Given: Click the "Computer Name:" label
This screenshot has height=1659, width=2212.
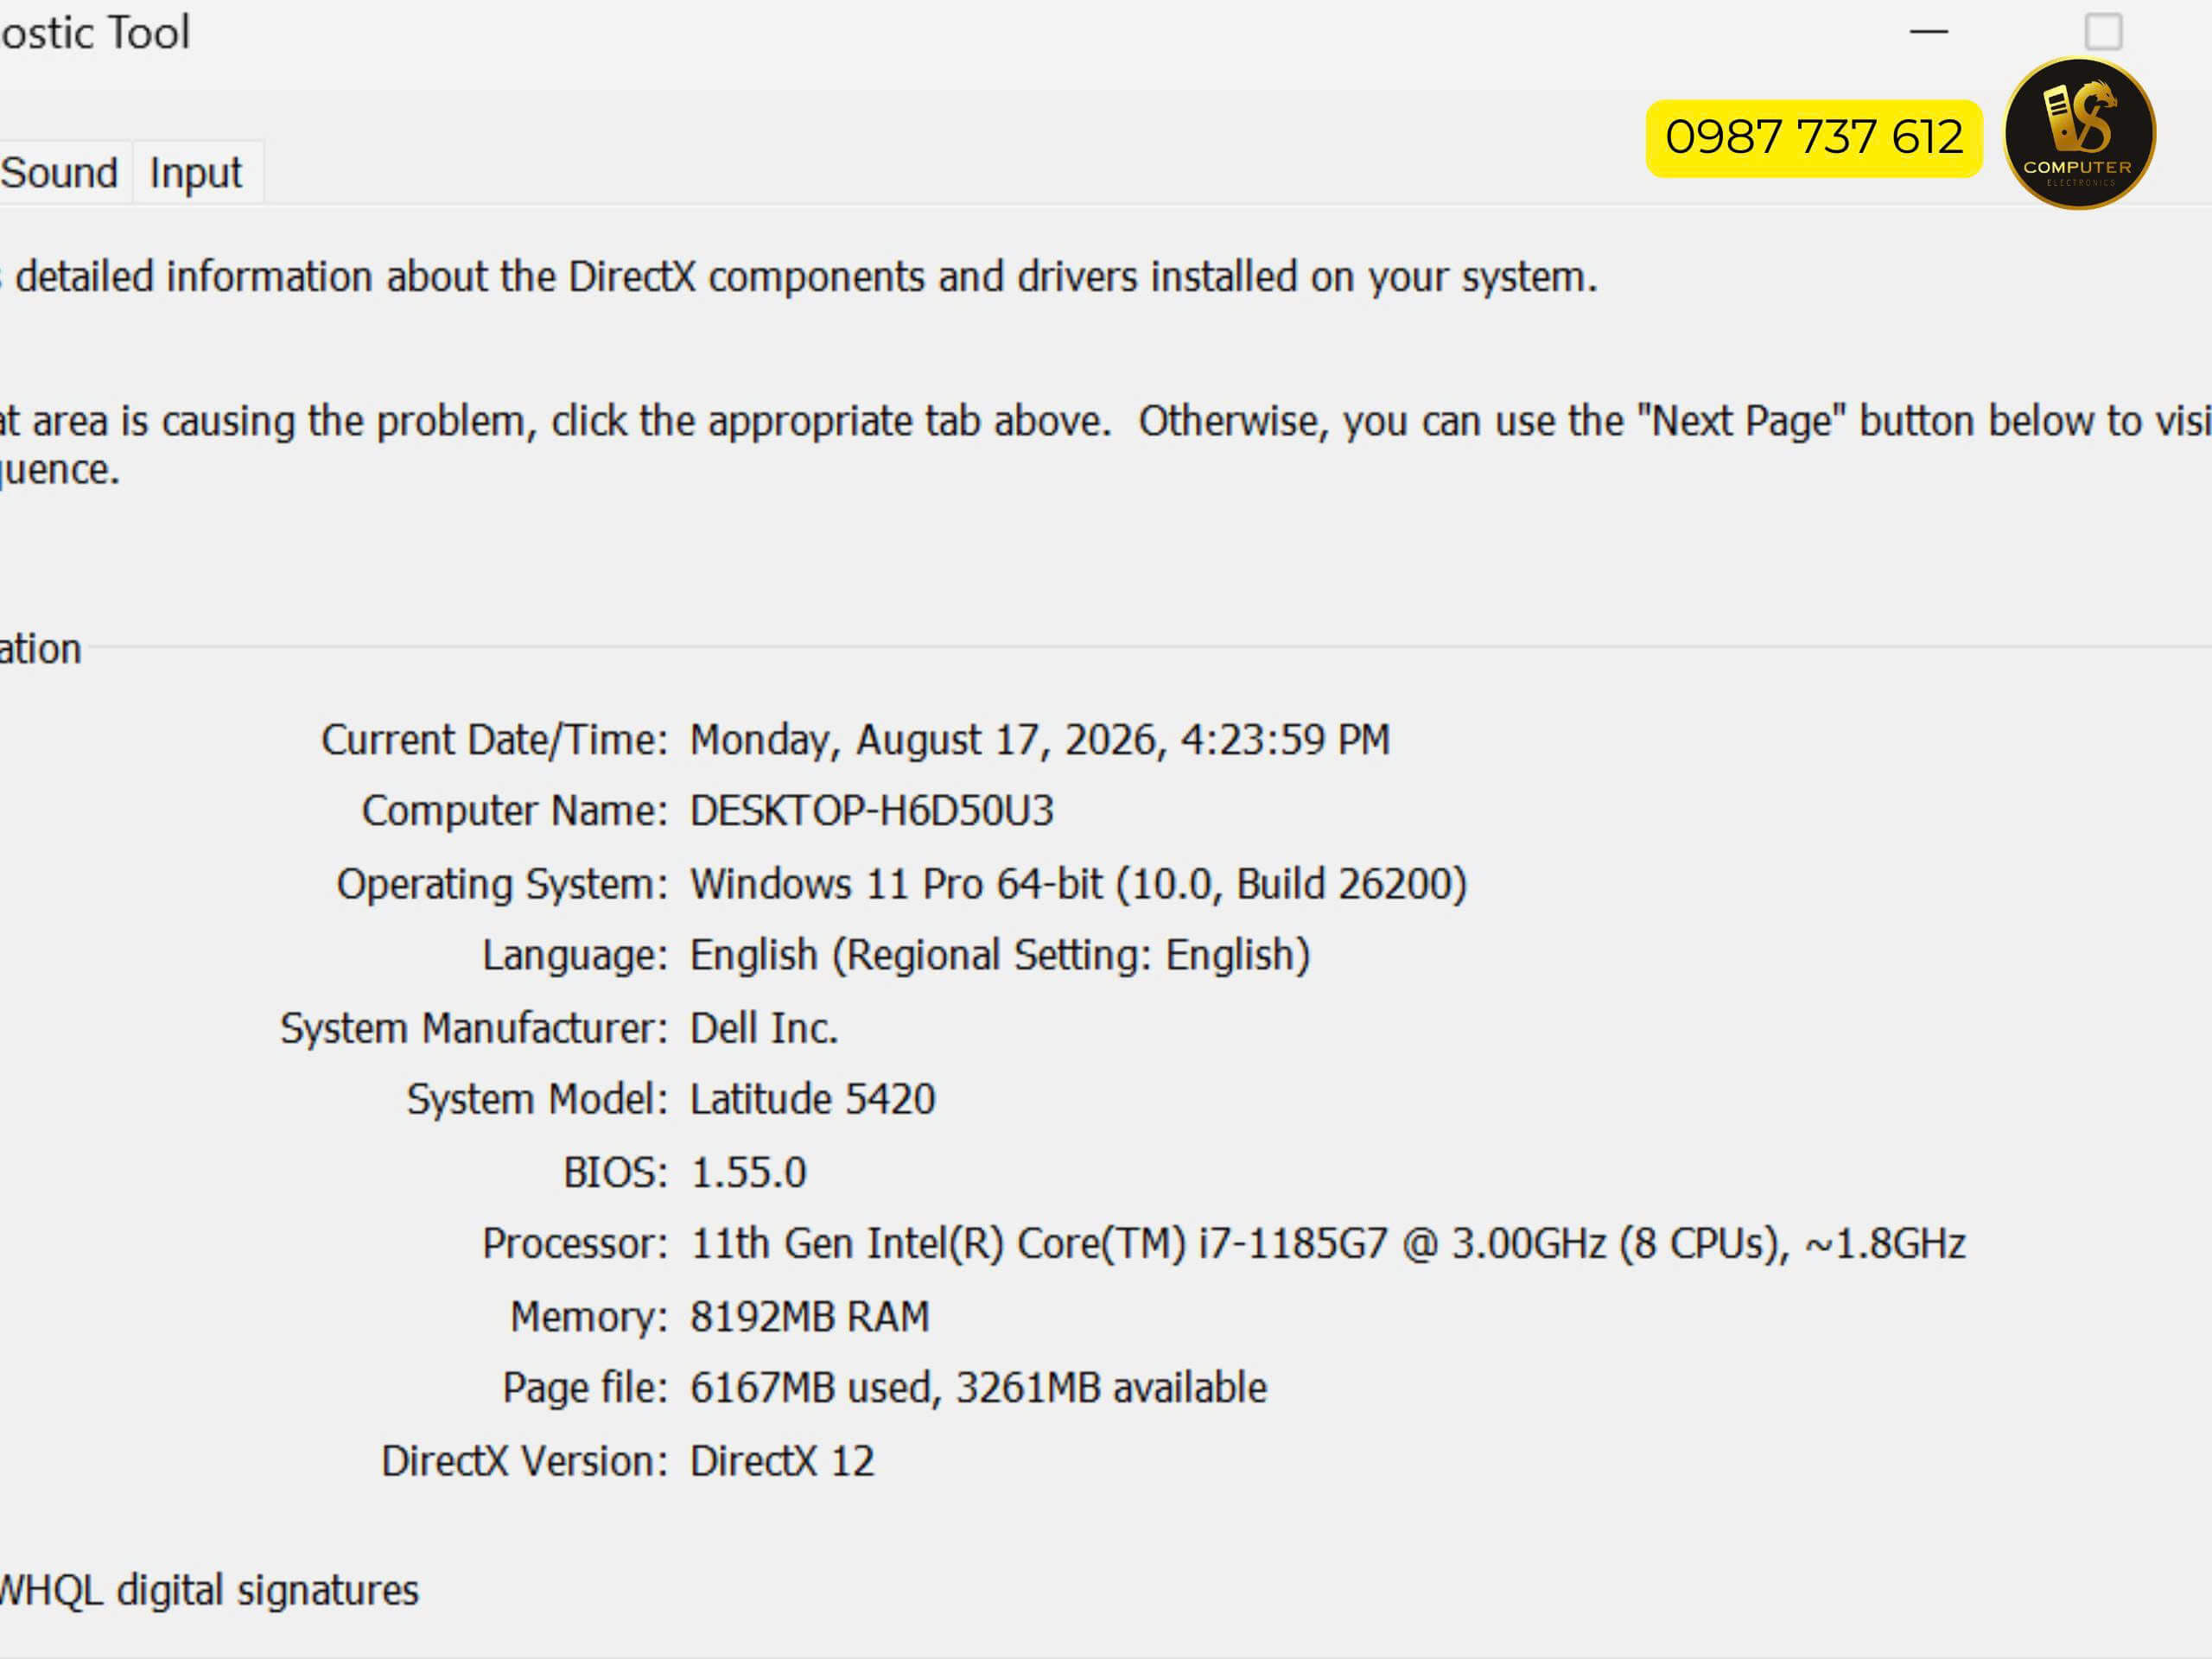Looking at the screenshot, I should [x=514, y=811].
